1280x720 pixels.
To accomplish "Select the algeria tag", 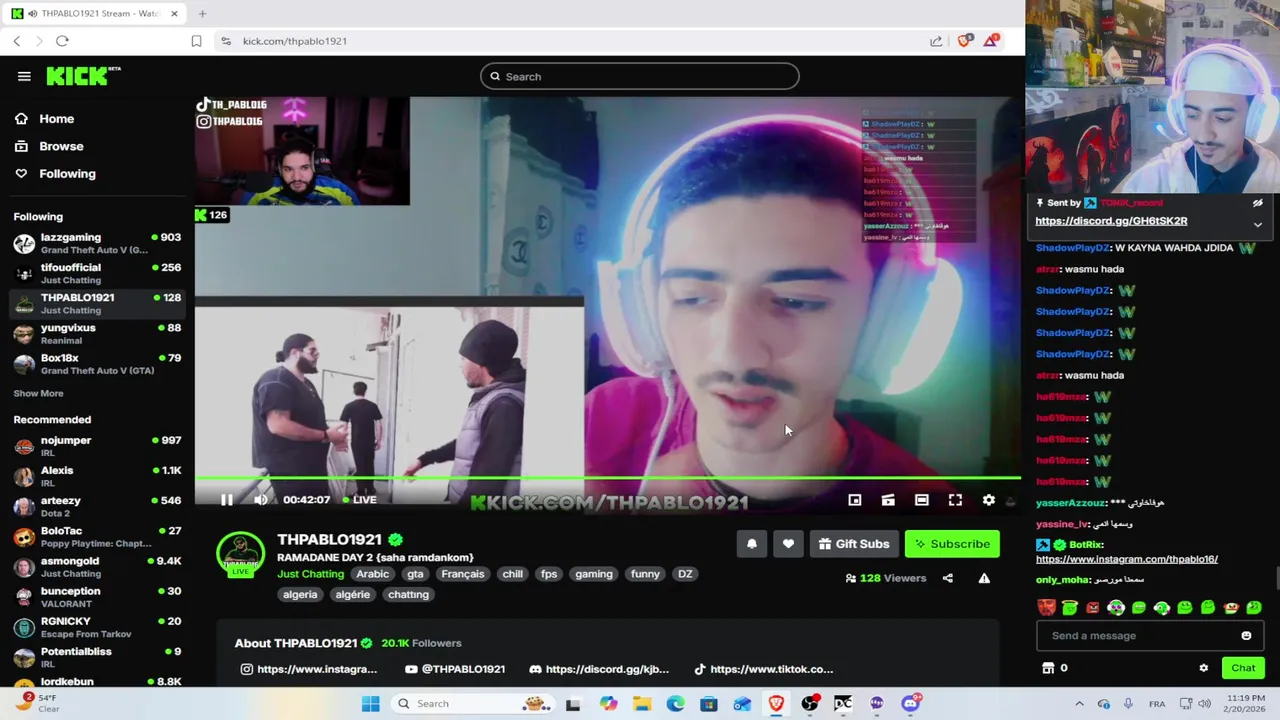I will (x=300, y=594).
